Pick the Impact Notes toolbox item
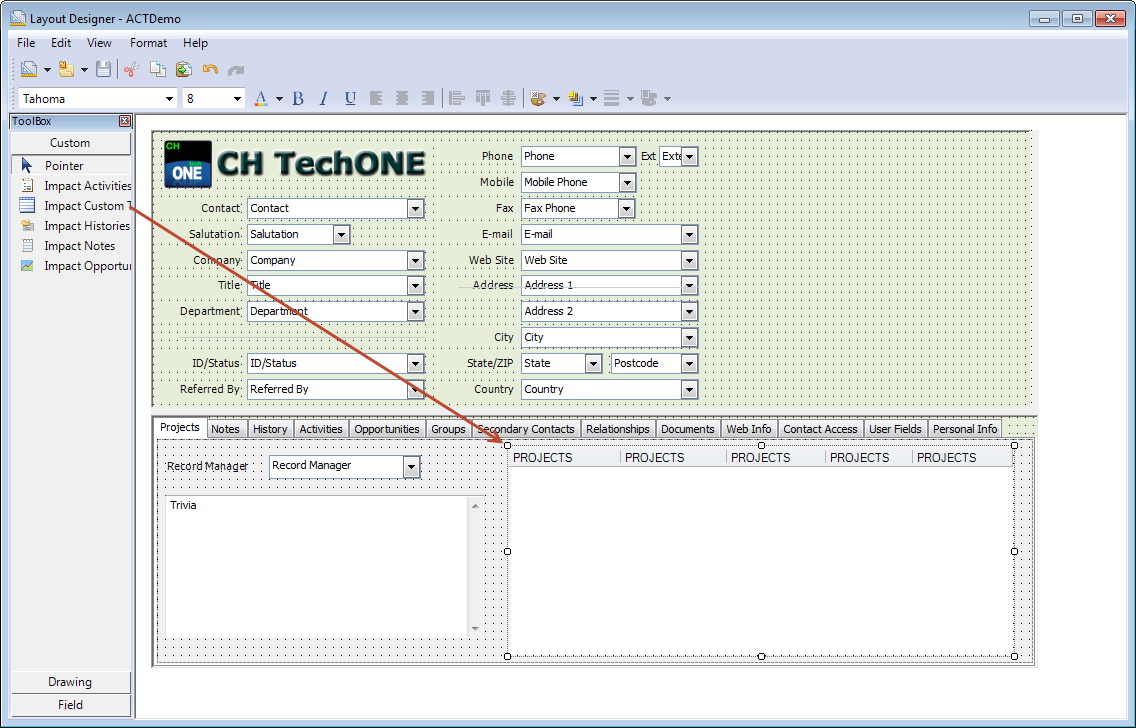The width and height of the screenshot is (1136, 728). coord(79,246)
